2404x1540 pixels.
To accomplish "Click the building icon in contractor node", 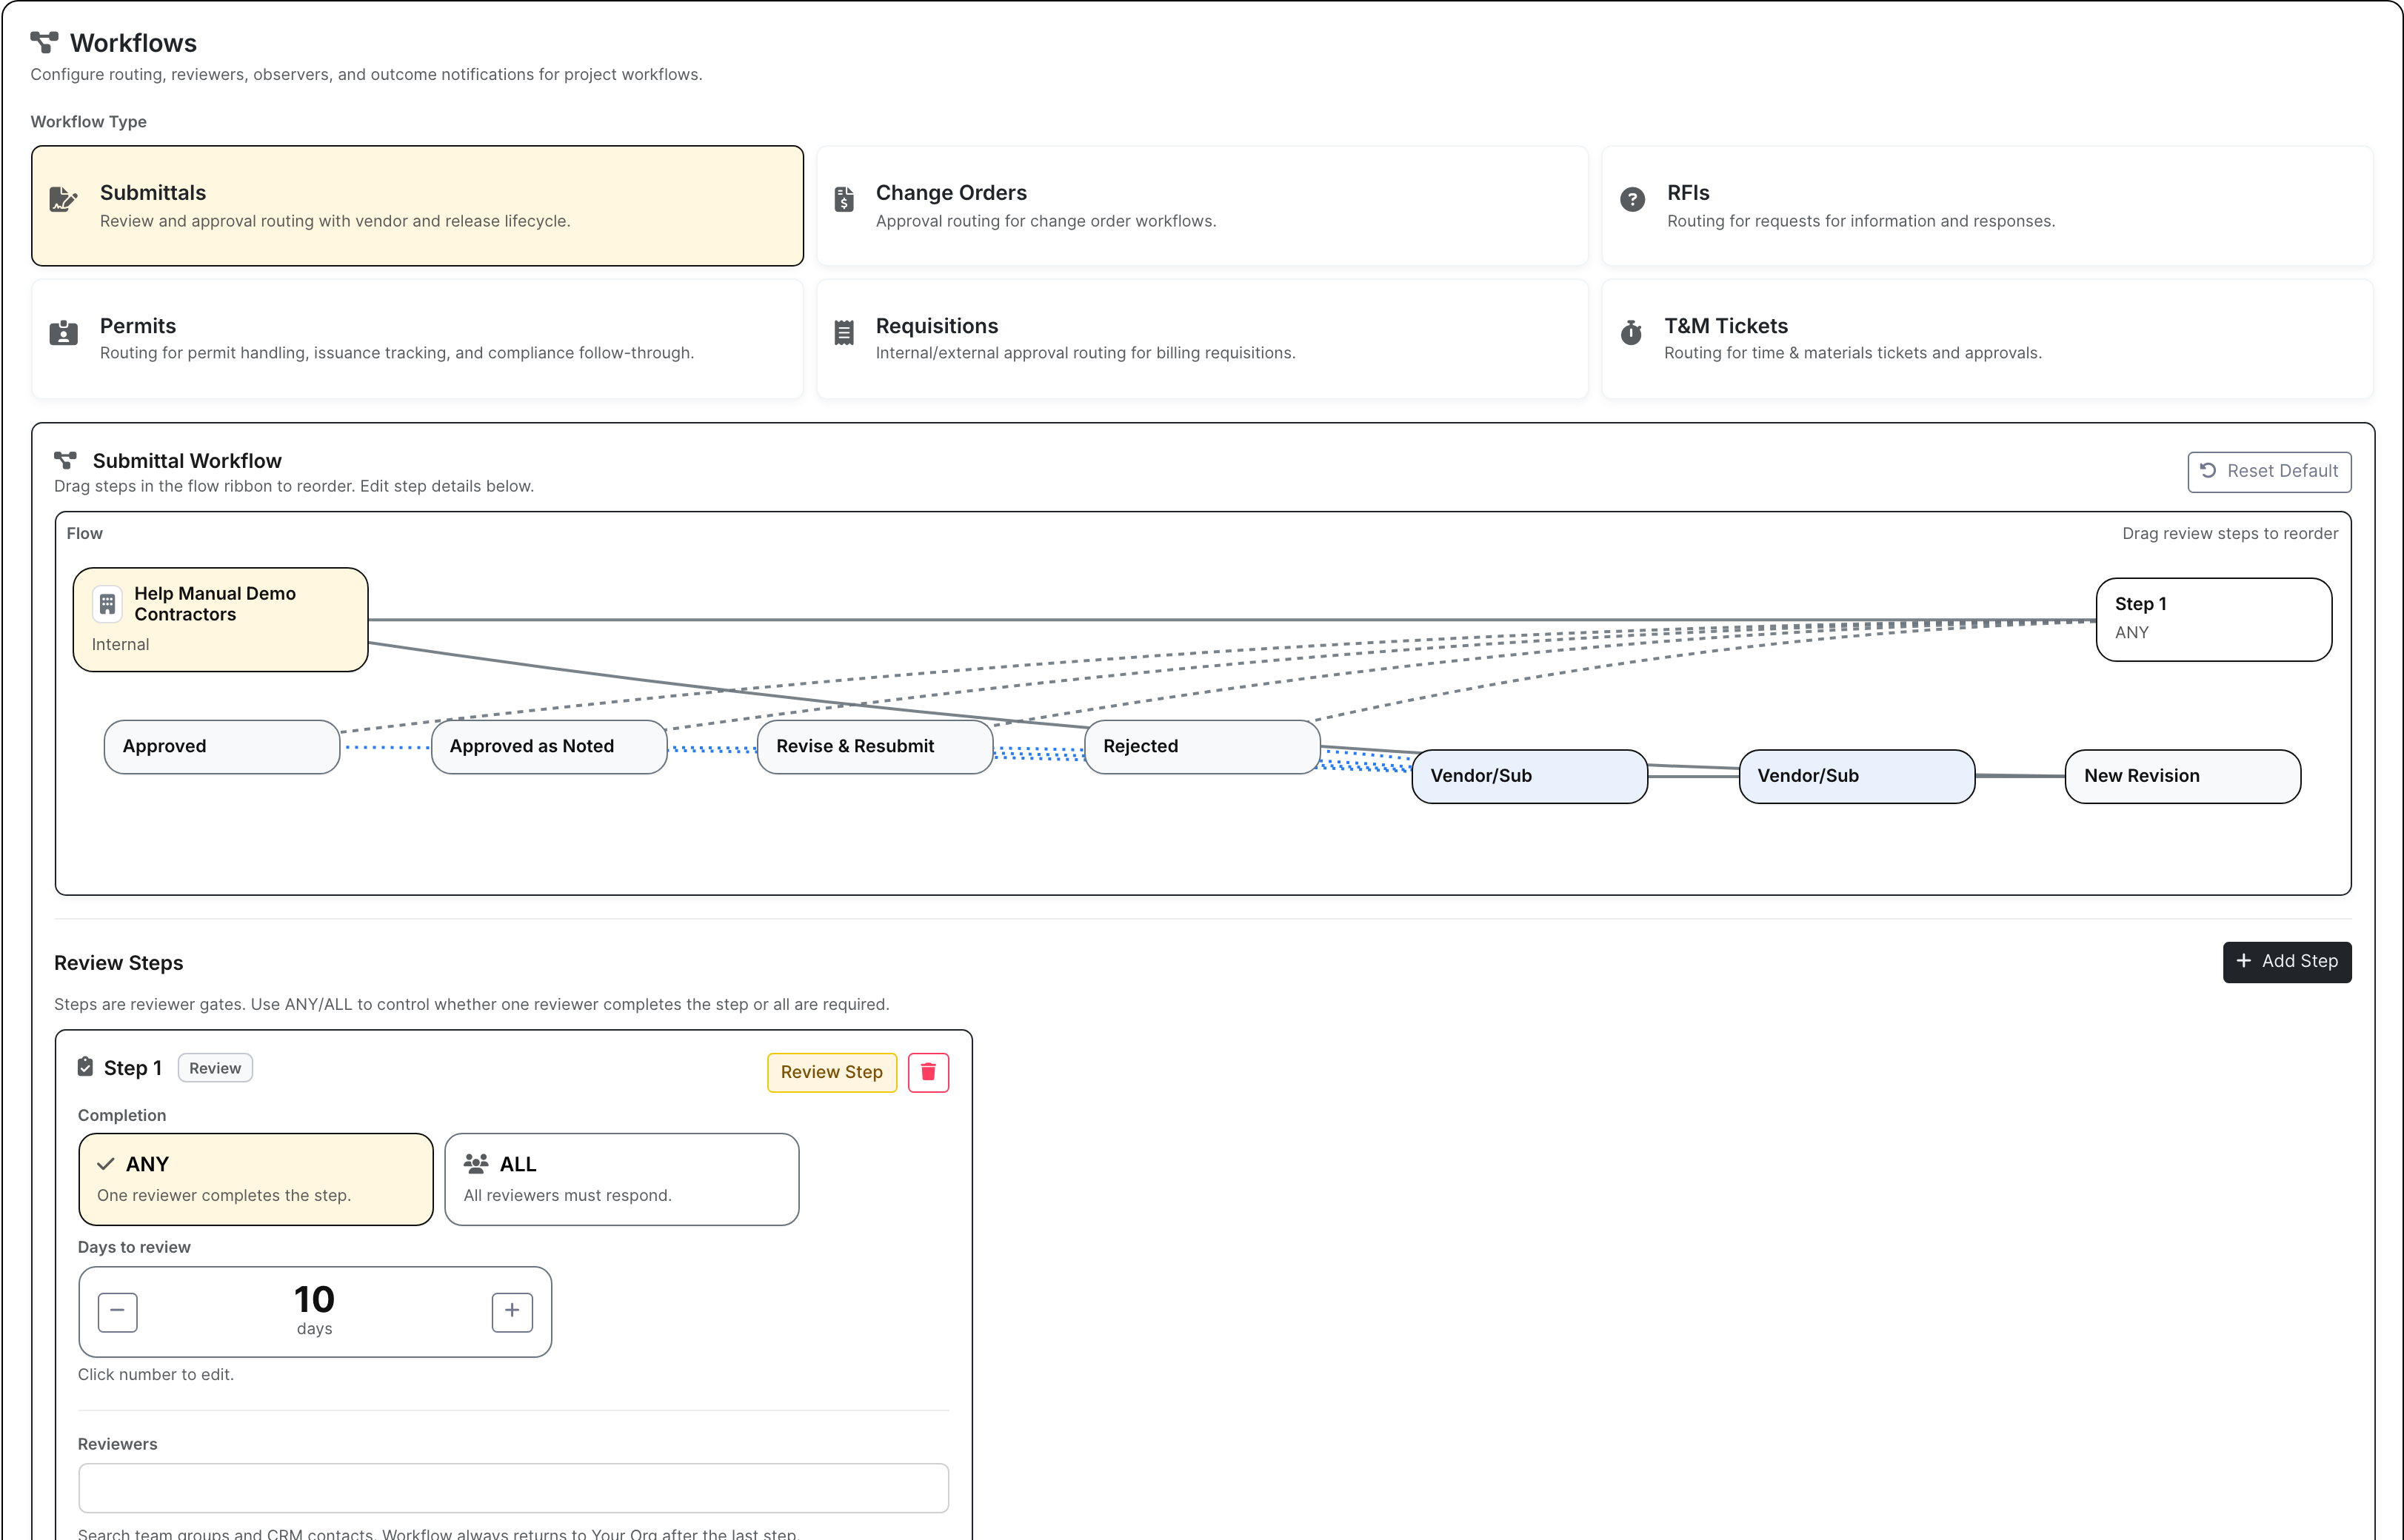I will (107, 604).
